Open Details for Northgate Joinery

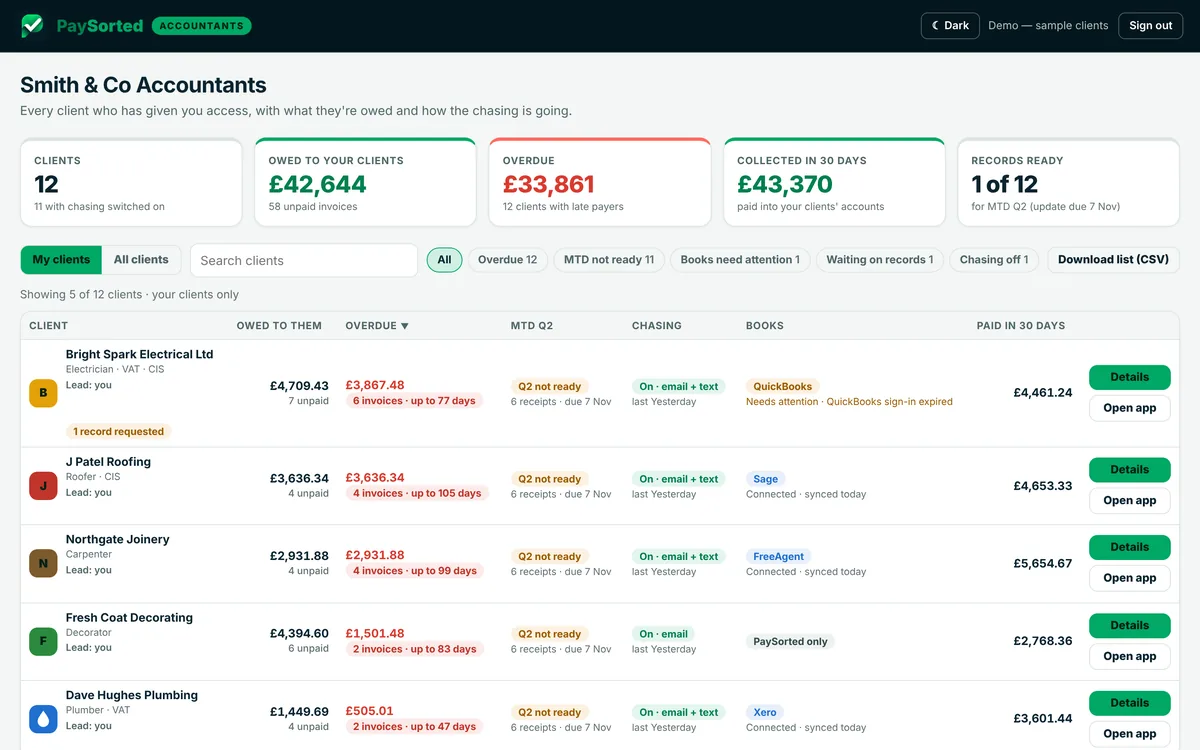click(x=1130, y=547)
